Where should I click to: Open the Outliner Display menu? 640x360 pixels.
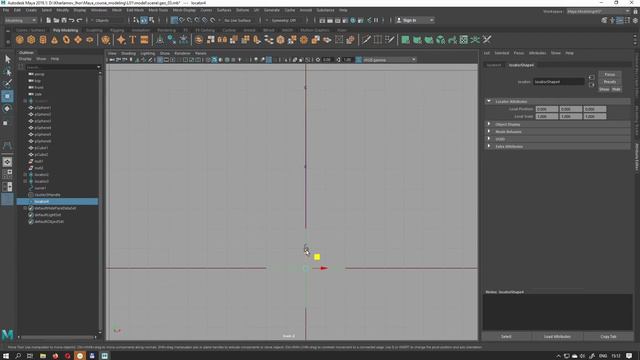click(x=25, y=59)
